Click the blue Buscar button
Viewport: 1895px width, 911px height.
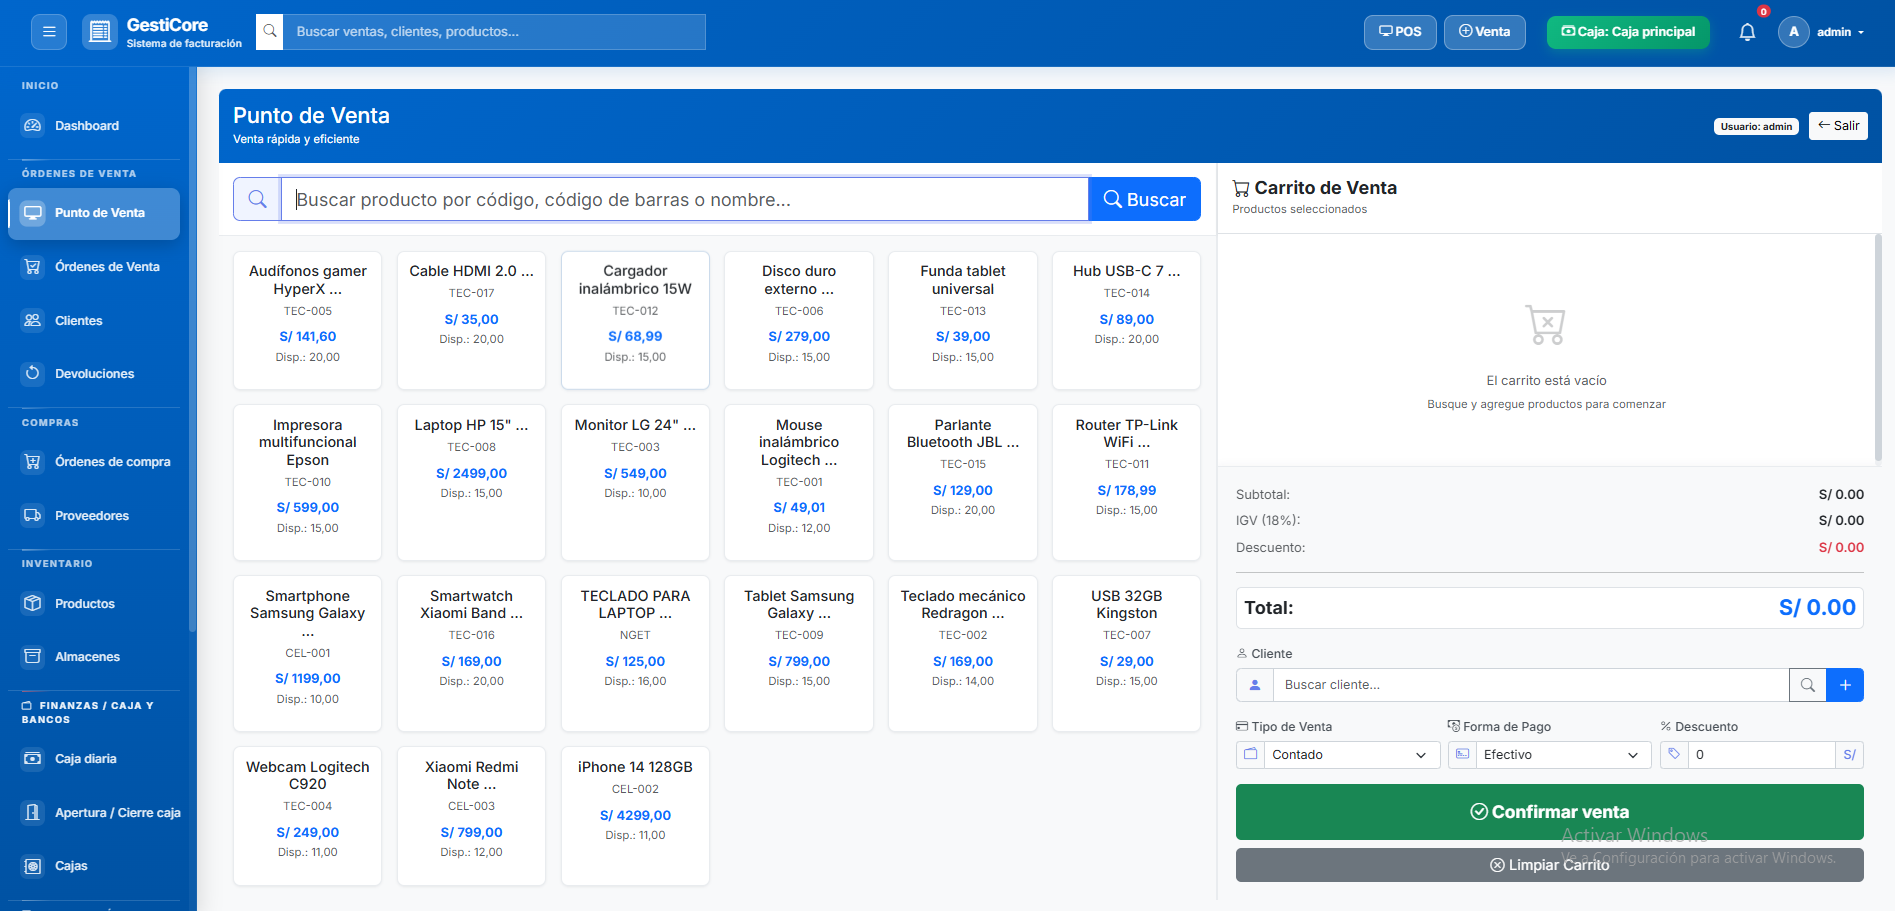(x=1145, y=199)
